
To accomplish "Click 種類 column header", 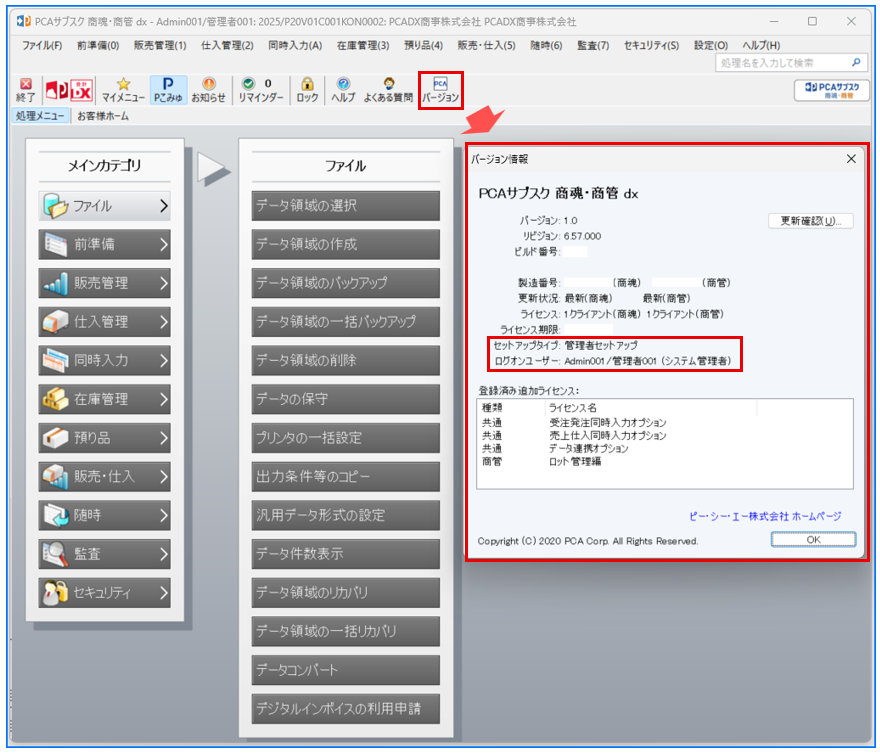I will pos(511,408).
